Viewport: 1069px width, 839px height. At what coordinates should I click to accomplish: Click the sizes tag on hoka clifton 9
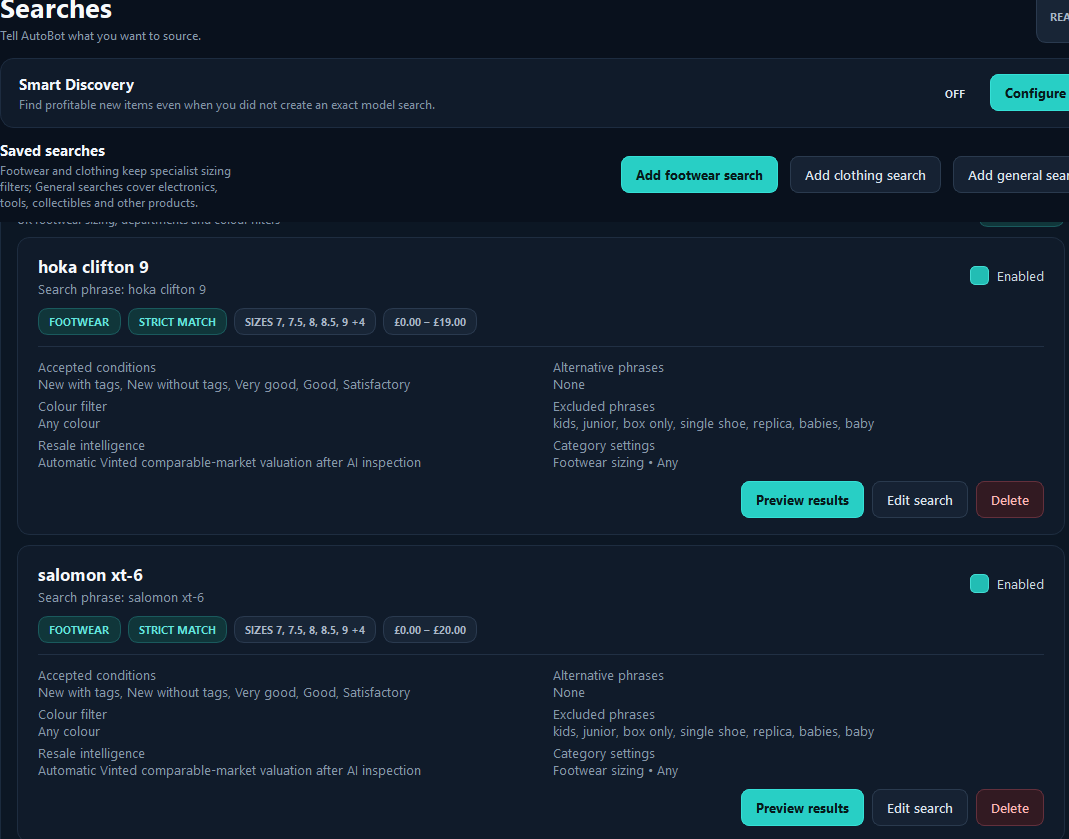(305, 322)
